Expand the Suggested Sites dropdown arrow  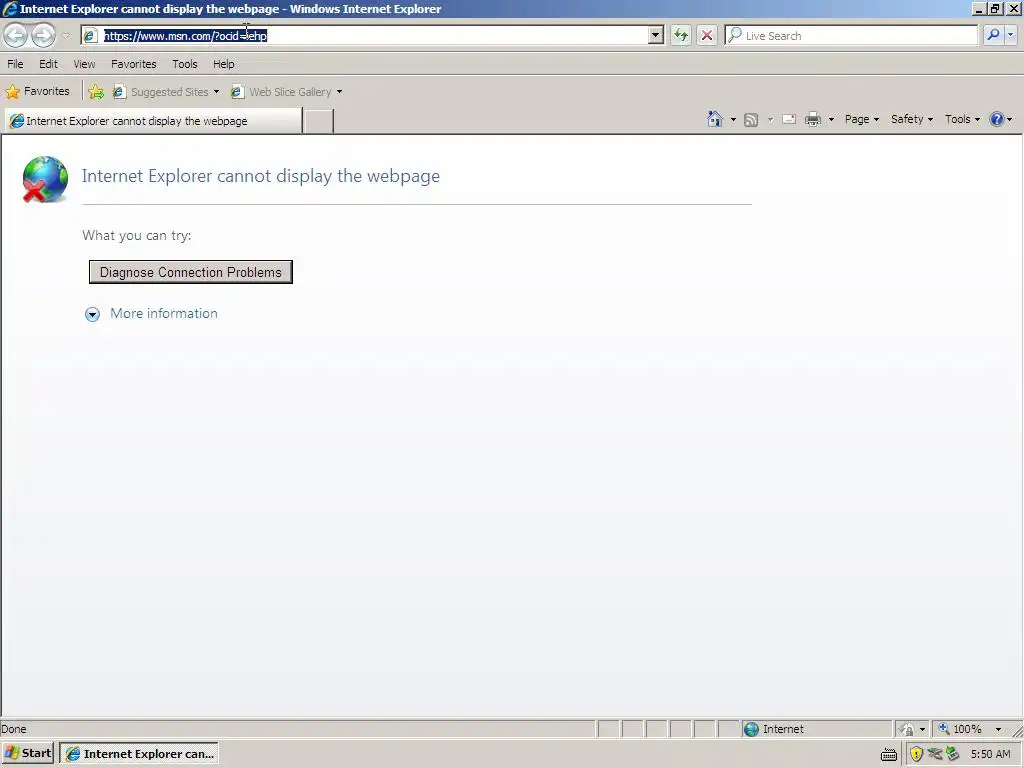pyautogui.click(x=216, y=92)
